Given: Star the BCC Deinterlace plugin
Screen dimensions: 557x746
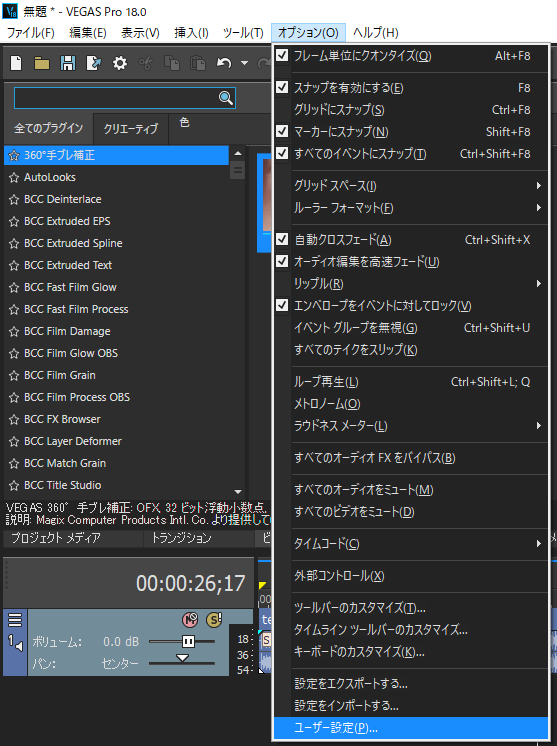Looking at the screenshot, I should pyautogui.click(x=14, y=199).
